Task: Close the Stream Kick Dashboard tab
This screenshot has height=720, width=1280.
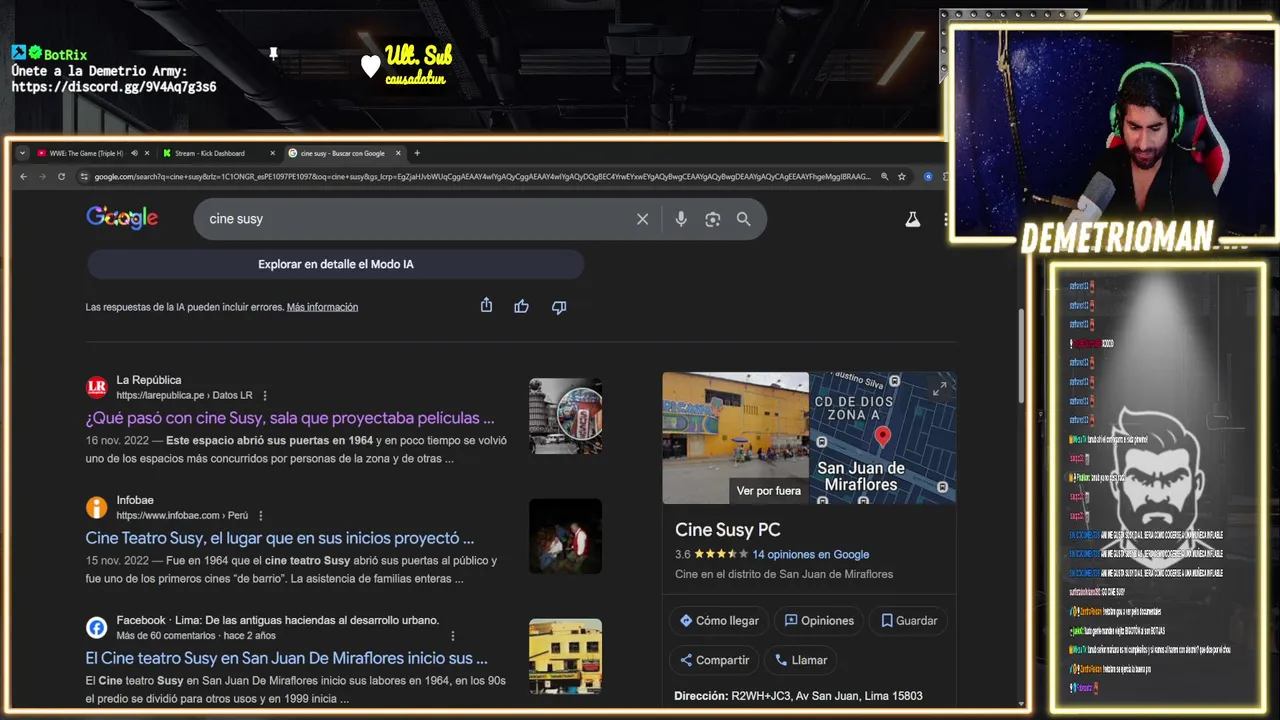Action: pos(272,153)
